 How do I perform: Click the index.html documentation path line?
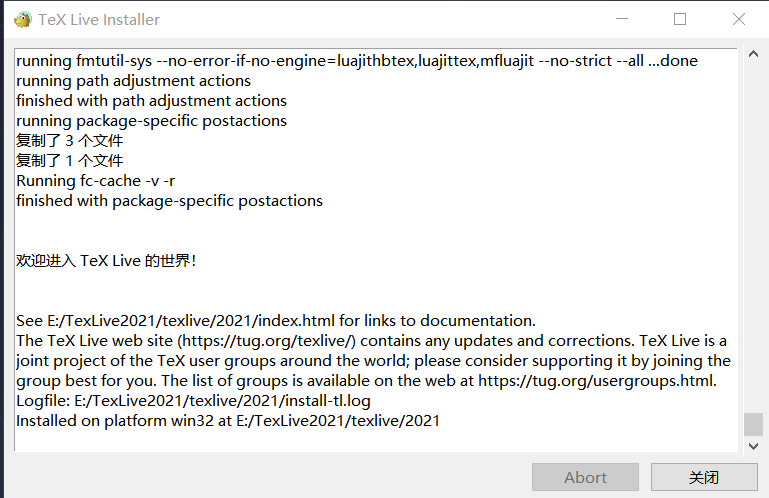click(276, 321)
